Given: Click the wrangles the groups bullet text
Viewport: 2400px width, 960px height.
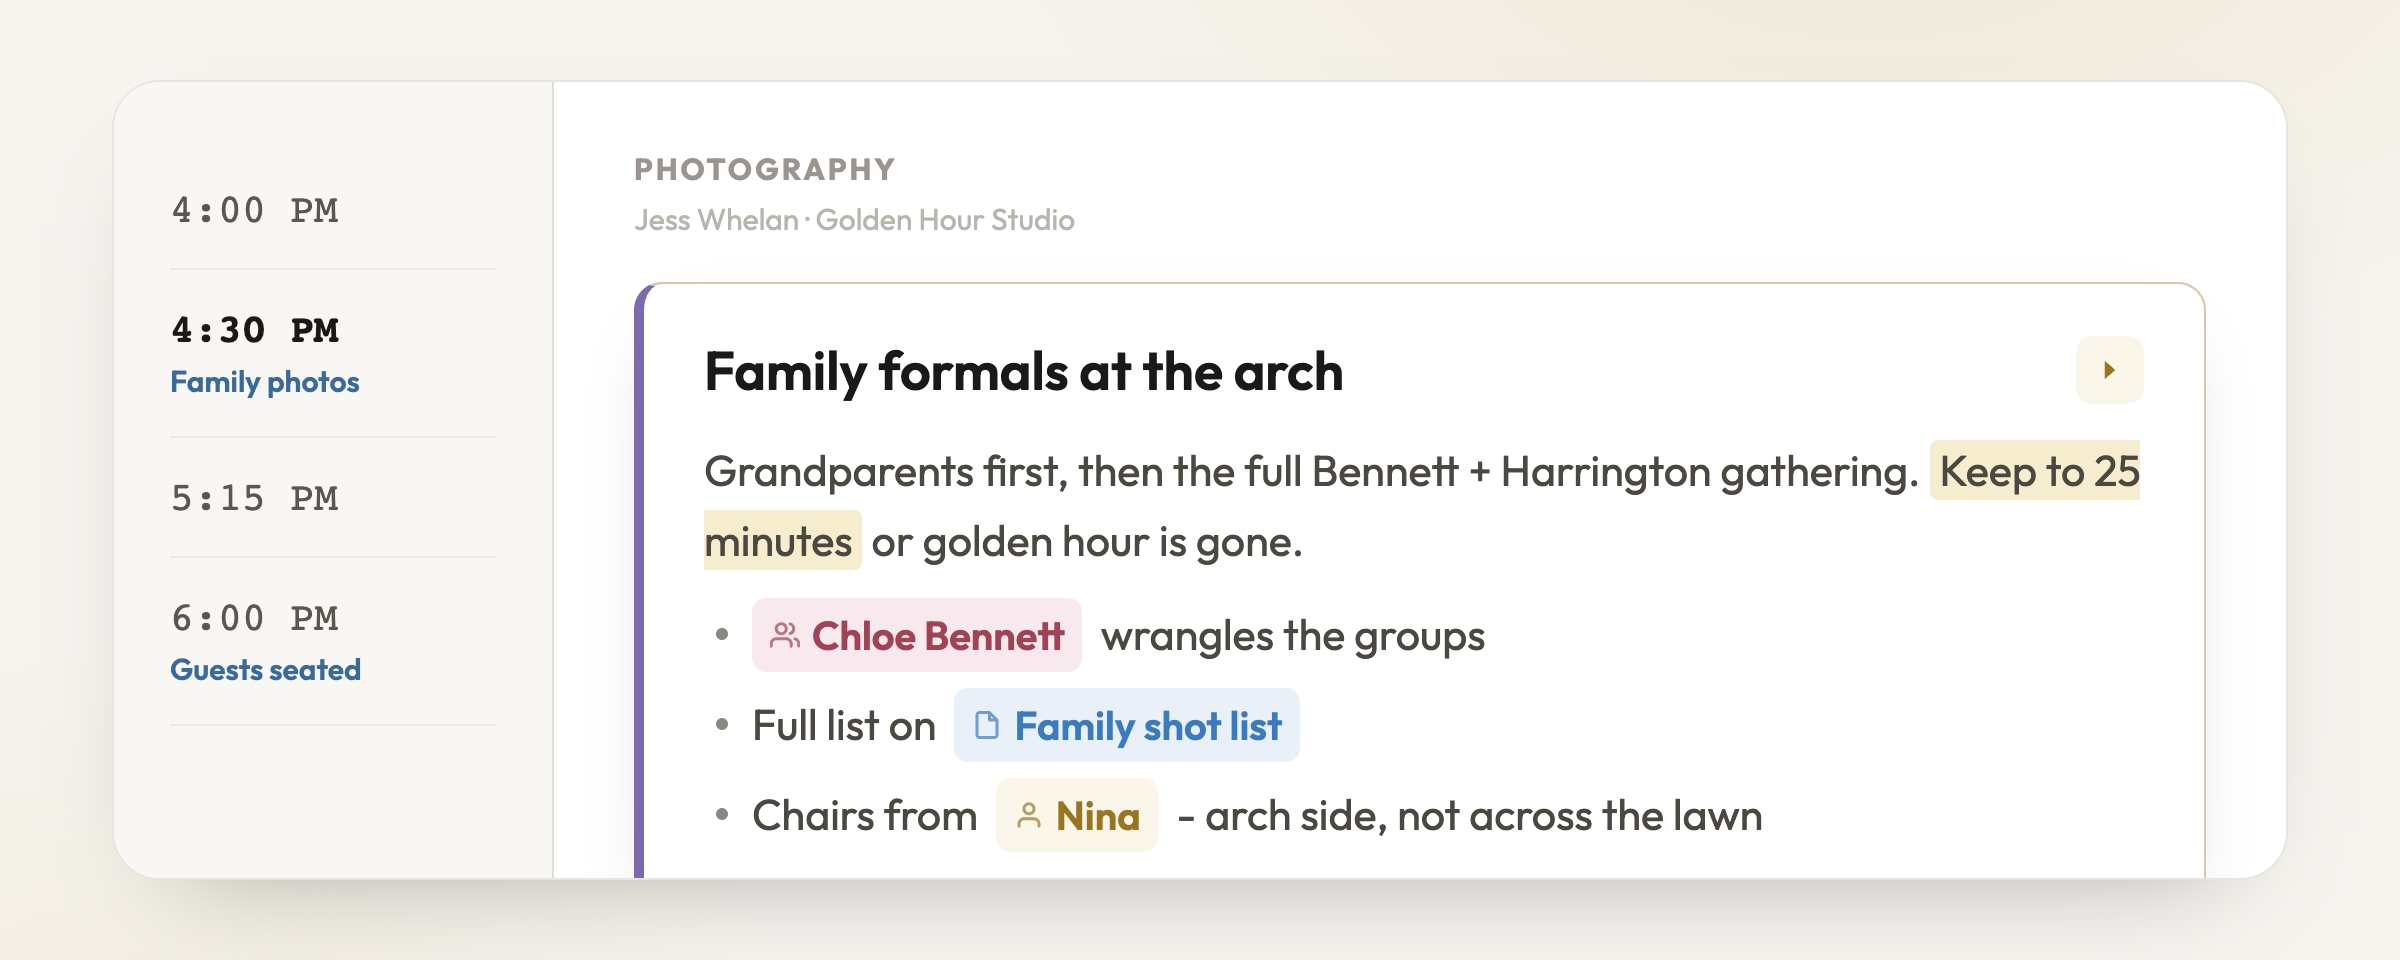Looking at the screenshot, I should (x=1293, y=636).
